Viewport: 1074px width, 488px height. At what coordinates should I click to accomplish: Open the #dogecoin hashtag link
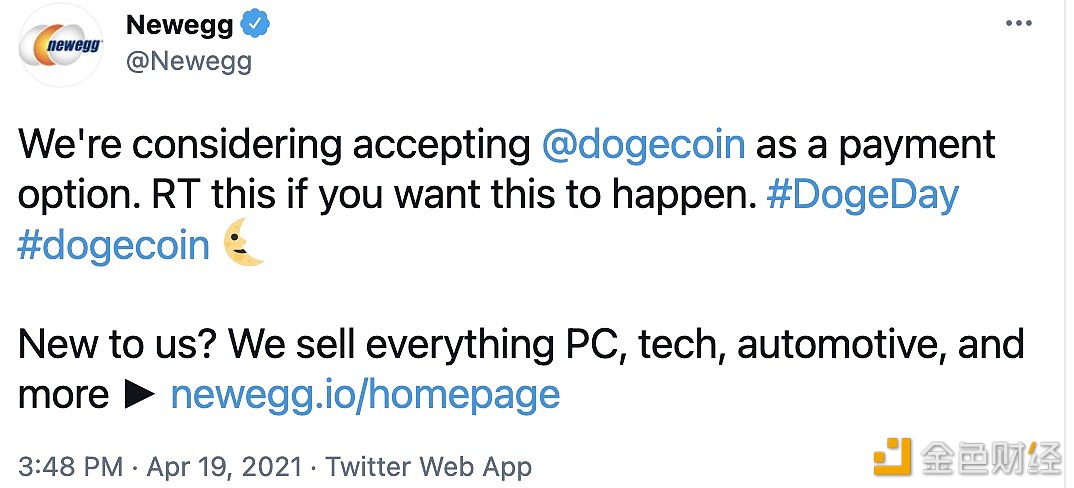113,246
